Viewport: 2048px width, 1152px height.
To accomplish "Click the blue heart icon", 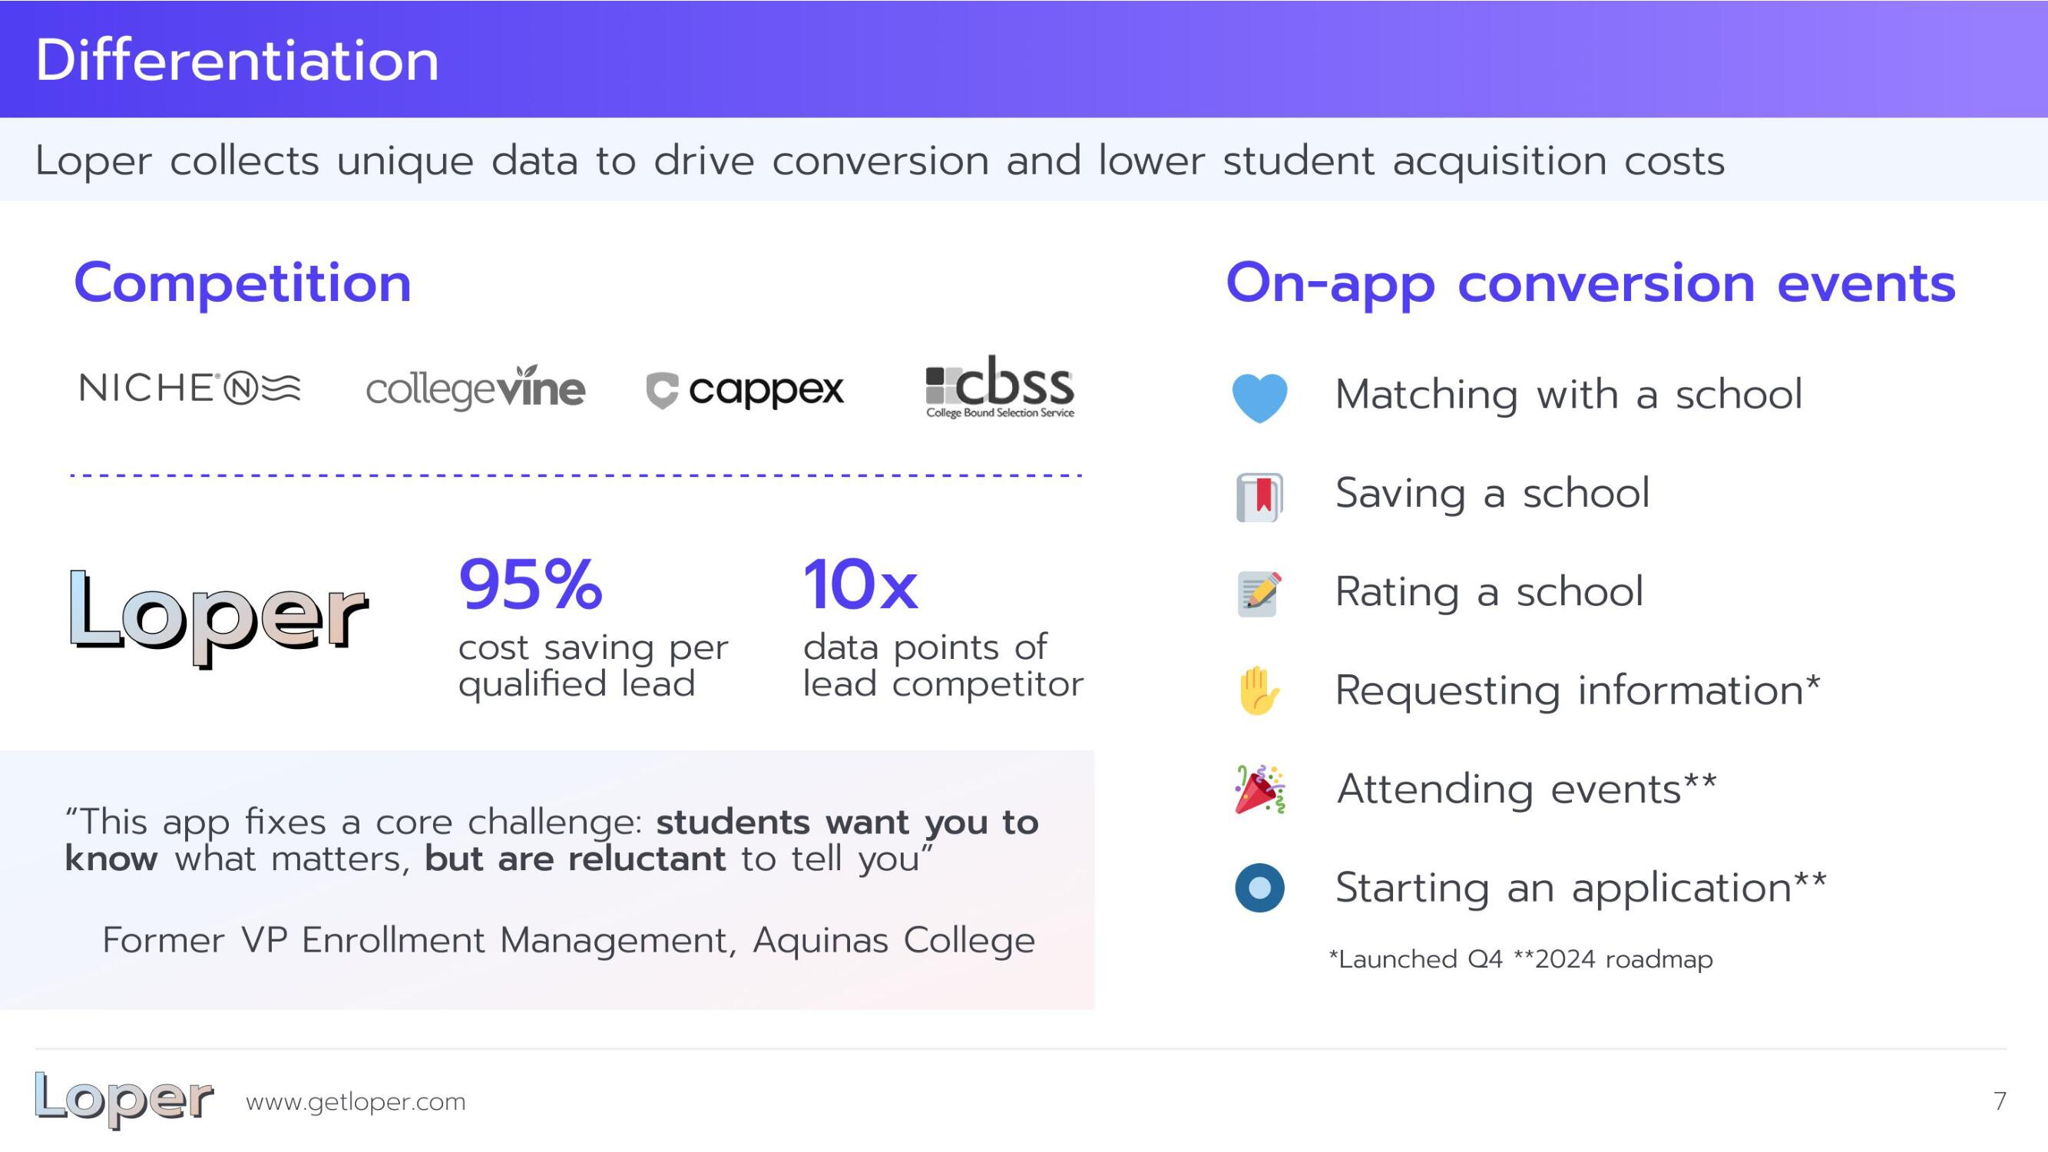I will click(x=1259, y=397).
